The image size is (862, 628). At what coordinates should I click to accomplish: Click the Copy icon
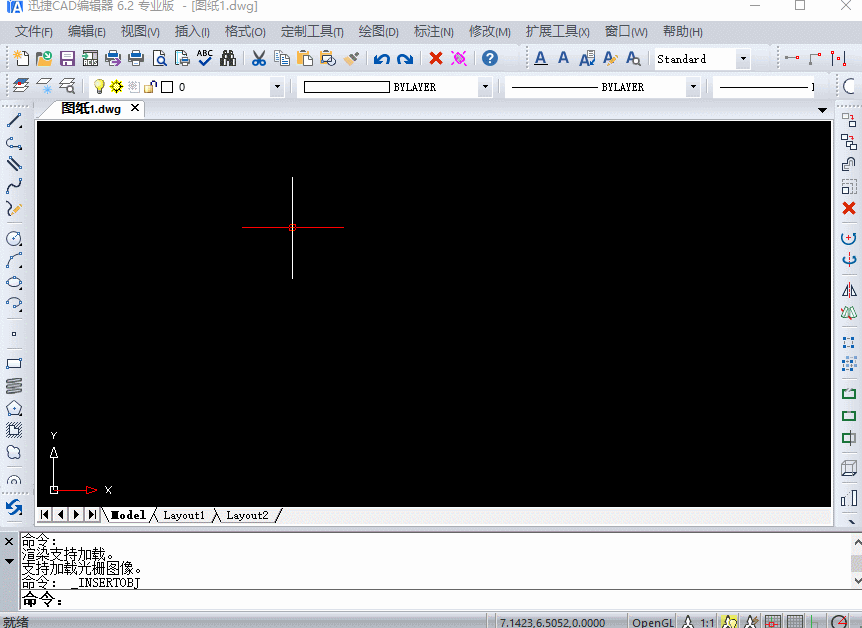[281, 58]
